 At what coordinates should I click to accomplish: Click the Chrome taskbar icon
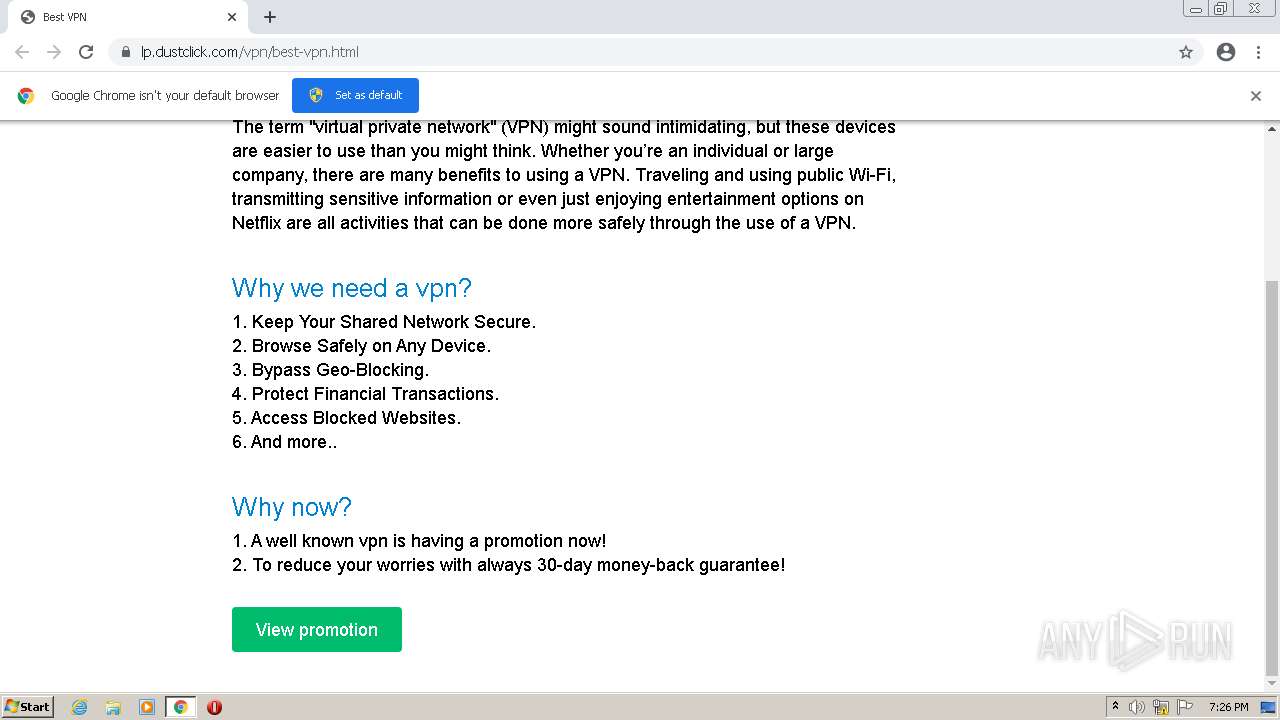coord(181,707)
